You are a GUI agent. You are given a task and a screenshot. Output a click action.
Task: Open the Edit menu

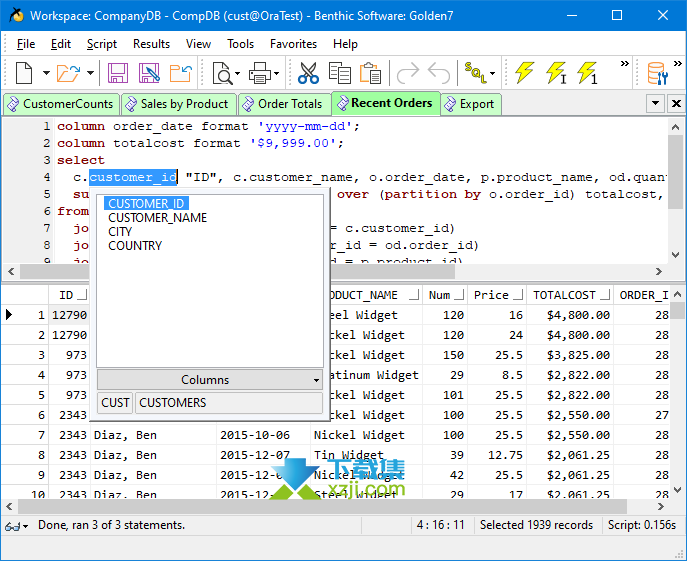[x=60, y=44]
